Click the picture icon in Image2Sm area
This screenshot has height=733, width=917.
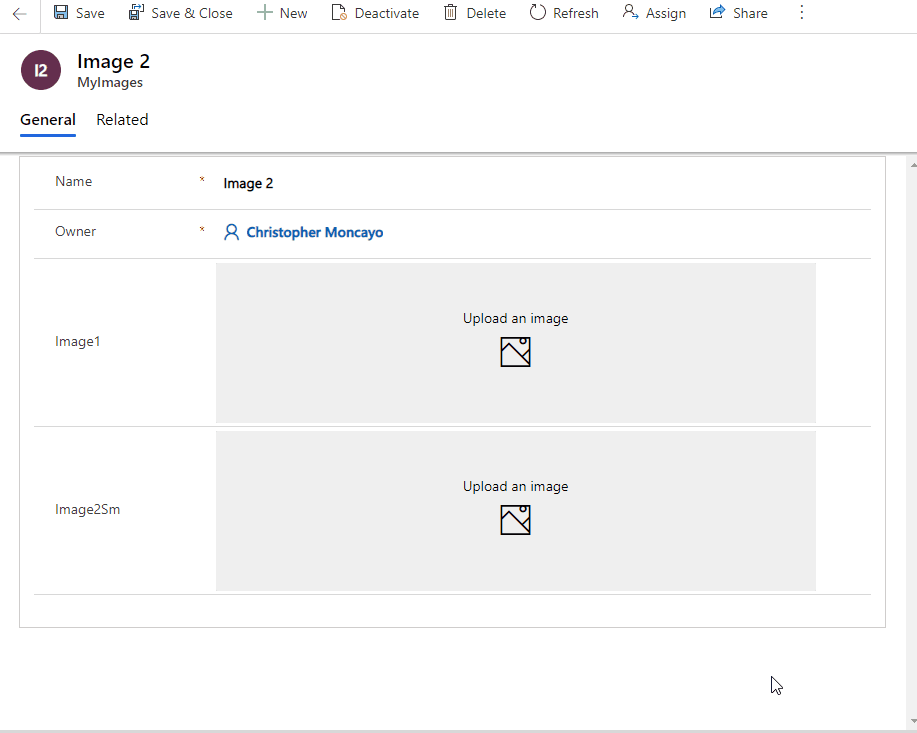pyautogui.click(x=515, y=520)
